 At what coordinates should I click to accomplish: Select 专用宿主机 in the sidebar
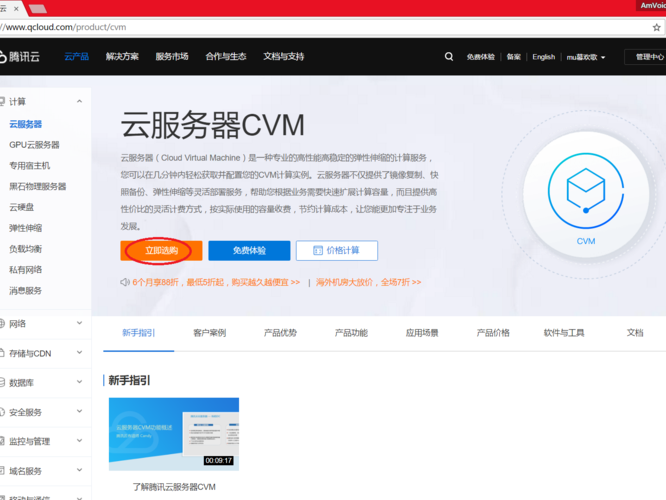point(30,166)
